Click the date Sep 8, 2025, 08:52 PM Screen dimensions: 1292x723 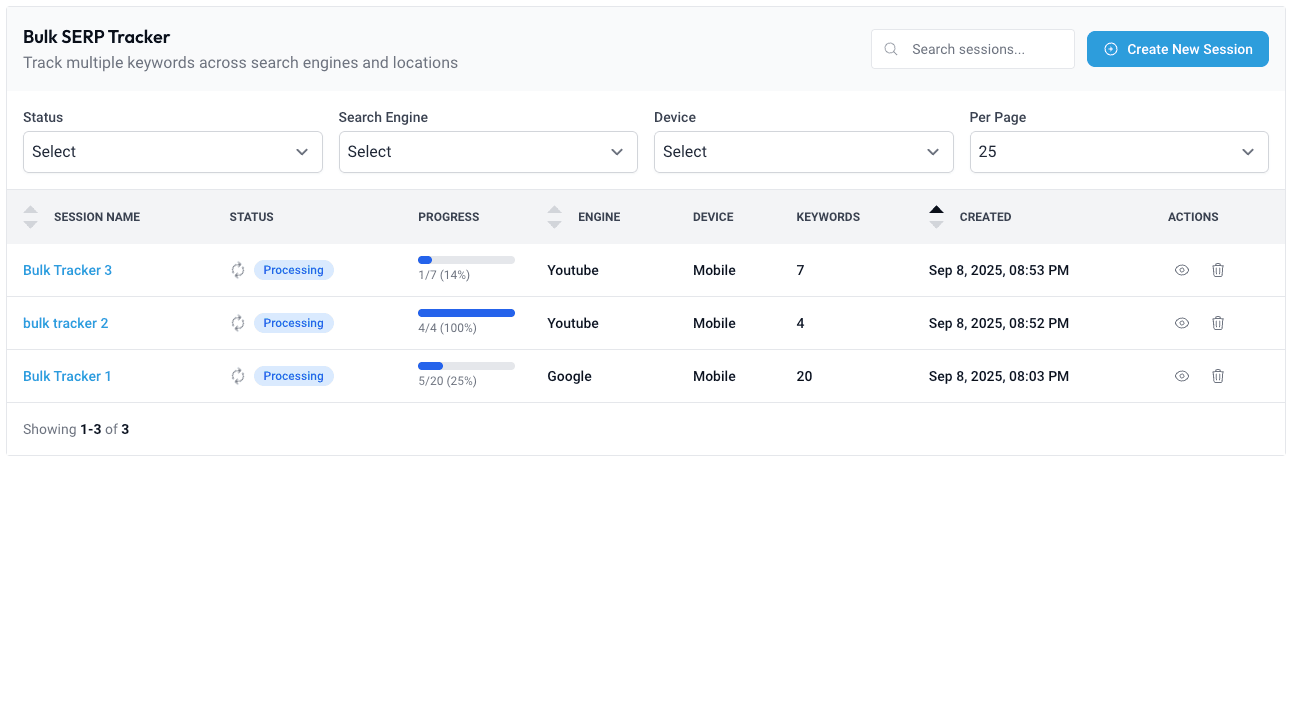[x=999, y=323]
